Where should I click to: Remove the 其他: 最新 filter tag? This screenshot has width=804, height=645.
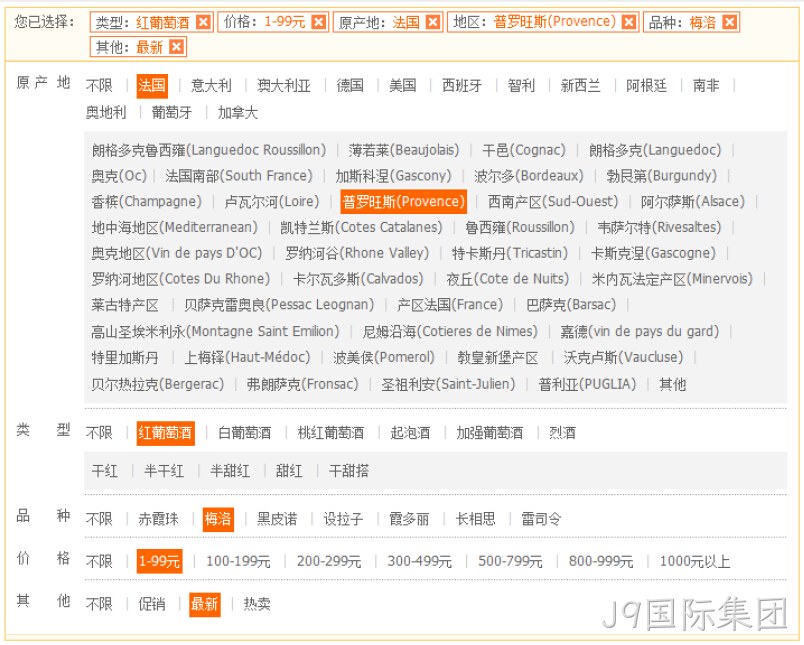pyautogui.click(x=176, y=47)
